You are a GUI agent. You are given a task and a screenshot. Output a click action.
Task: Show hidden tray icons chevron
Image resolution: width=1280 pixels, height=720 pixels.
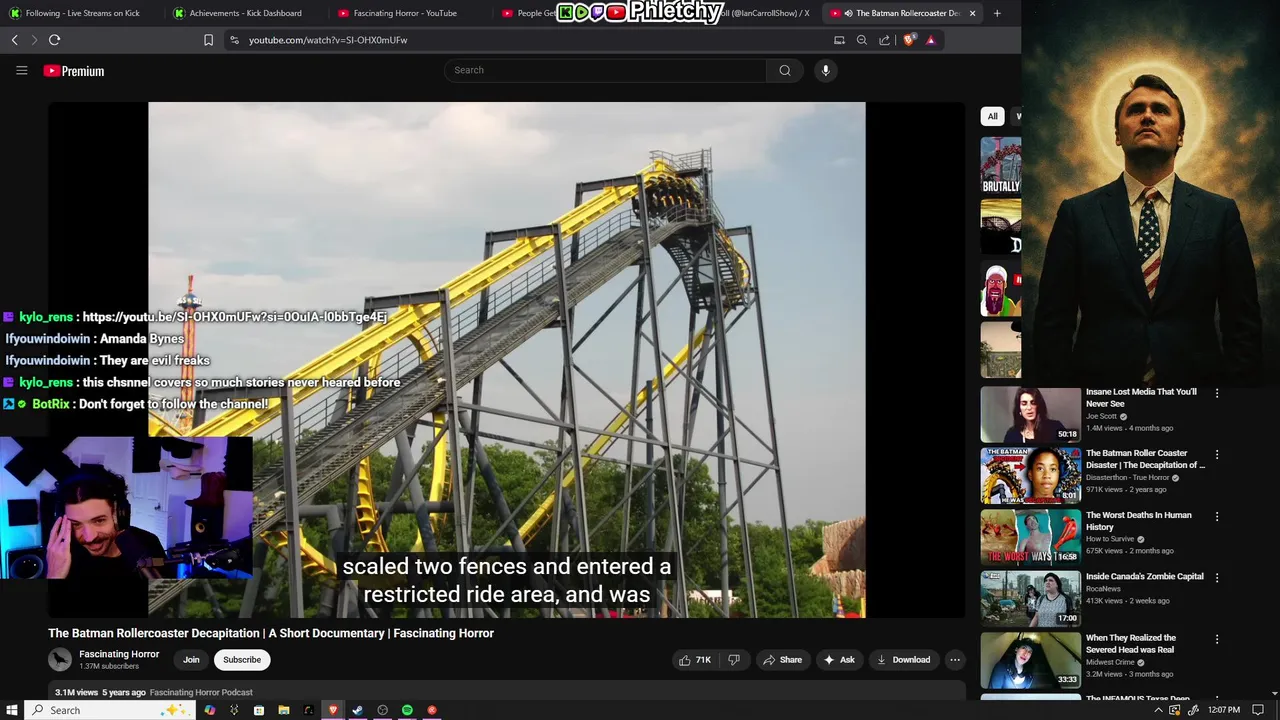tap(1158, 710)
